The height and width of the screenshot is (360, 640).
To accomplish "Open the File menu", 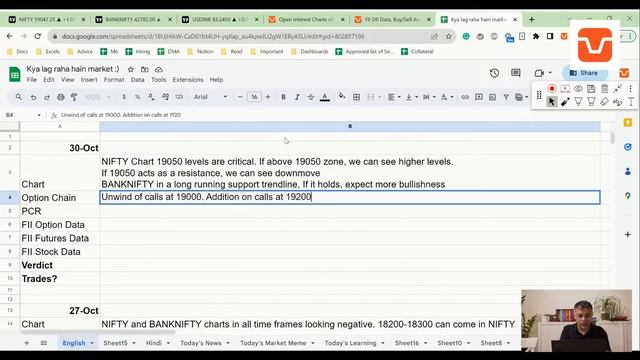I will (31, 80).
